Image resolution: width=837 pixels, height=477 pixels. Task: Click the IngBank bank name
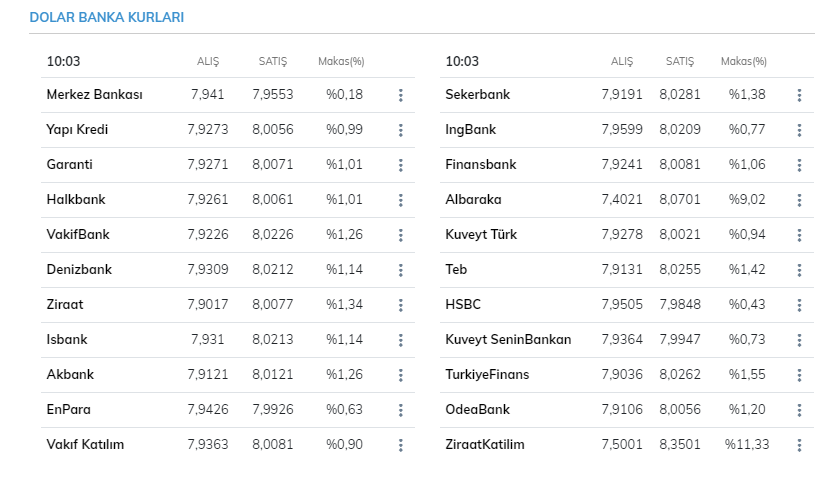(x=470, y=130)
